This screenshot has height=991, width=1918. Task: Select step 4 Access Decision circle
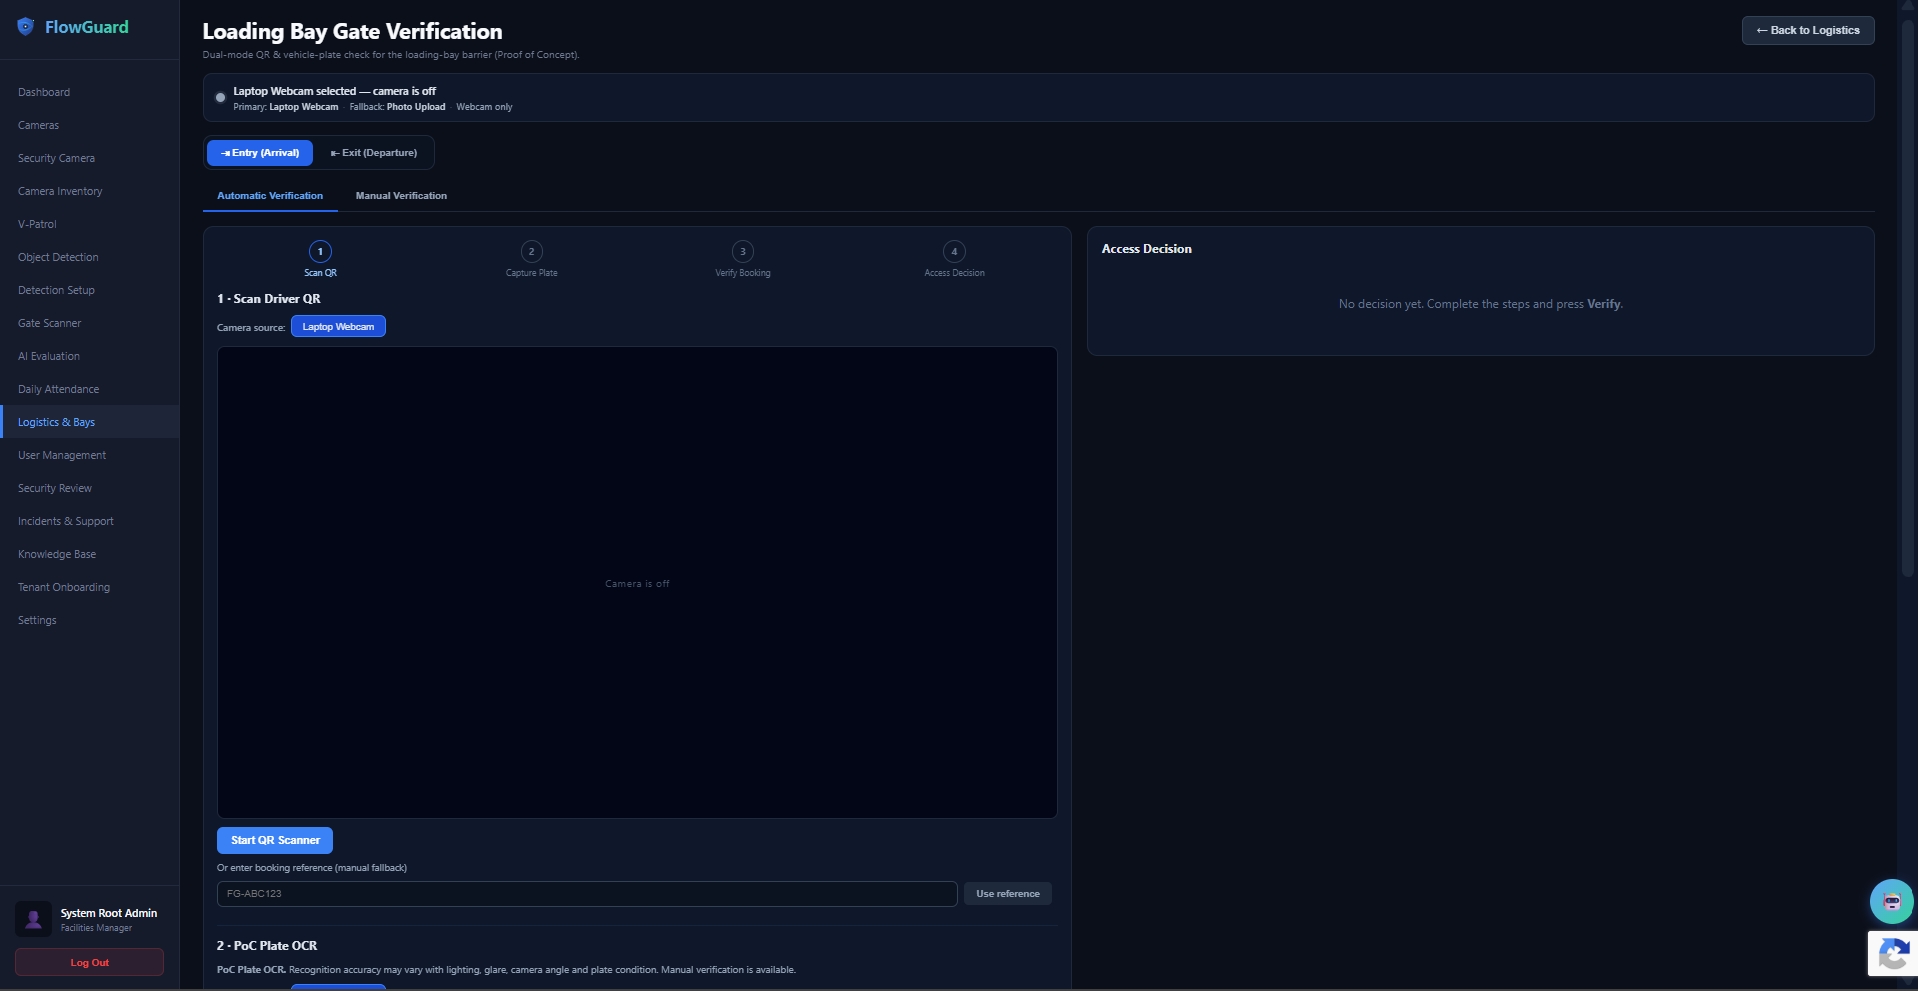tap(954, 252)
